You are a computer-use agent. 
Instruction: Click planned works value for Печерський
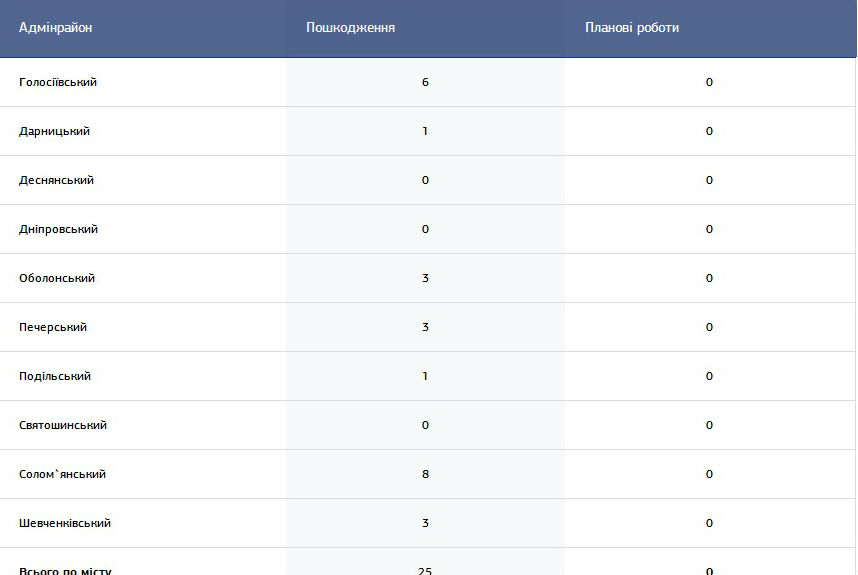pyautogui.click(x=709, y=327)
